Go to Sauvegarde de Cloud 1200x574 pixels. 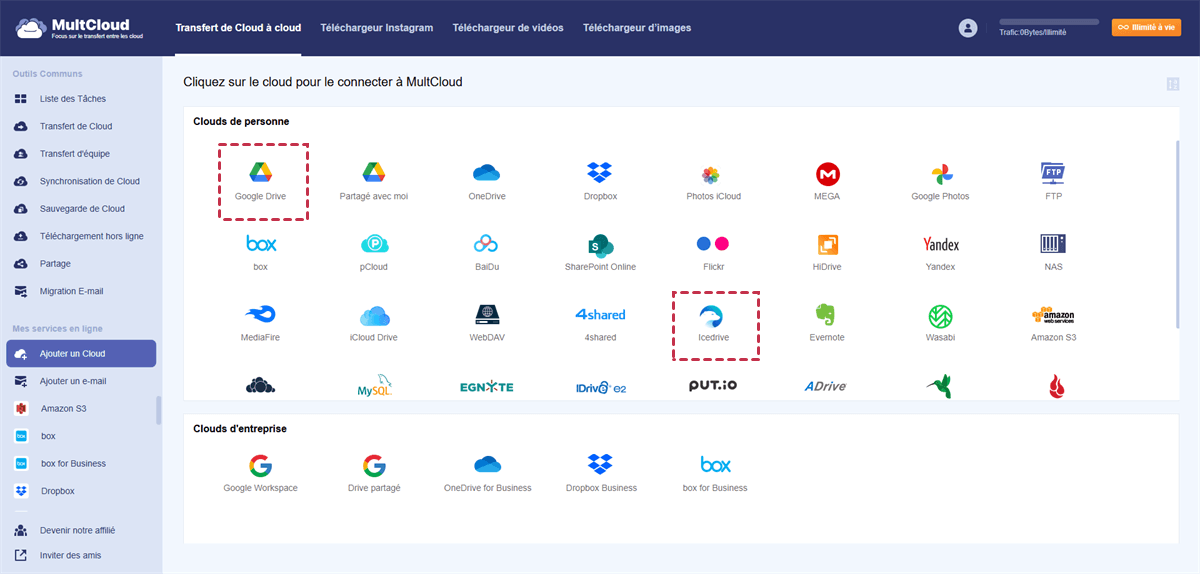80,209
